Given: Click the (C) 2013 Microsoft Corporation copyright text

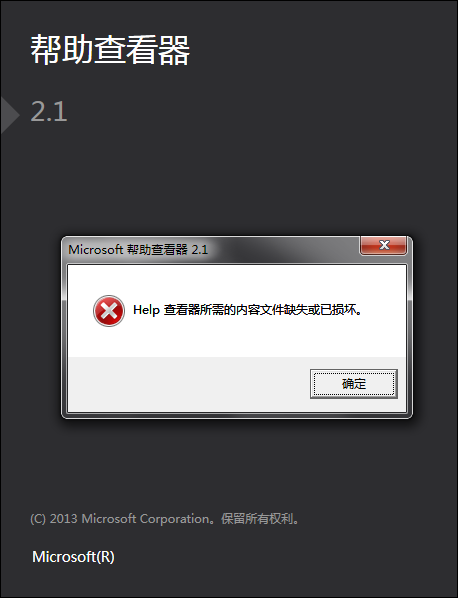Looking at the screenshot, I should pos(165,519).
